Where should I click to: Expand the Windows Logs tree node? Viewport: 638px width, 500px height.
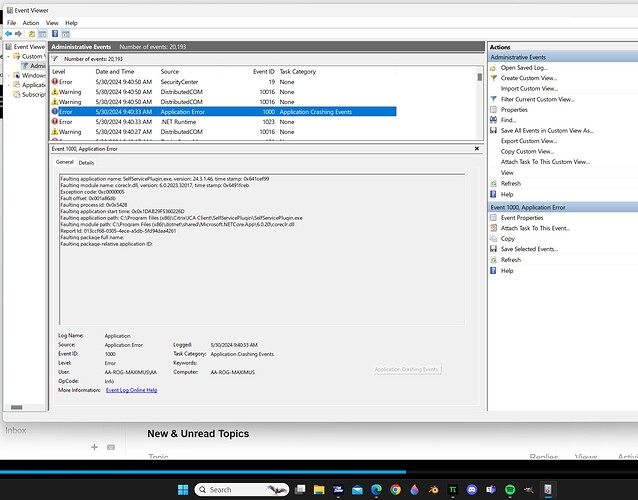coord(9,75)
